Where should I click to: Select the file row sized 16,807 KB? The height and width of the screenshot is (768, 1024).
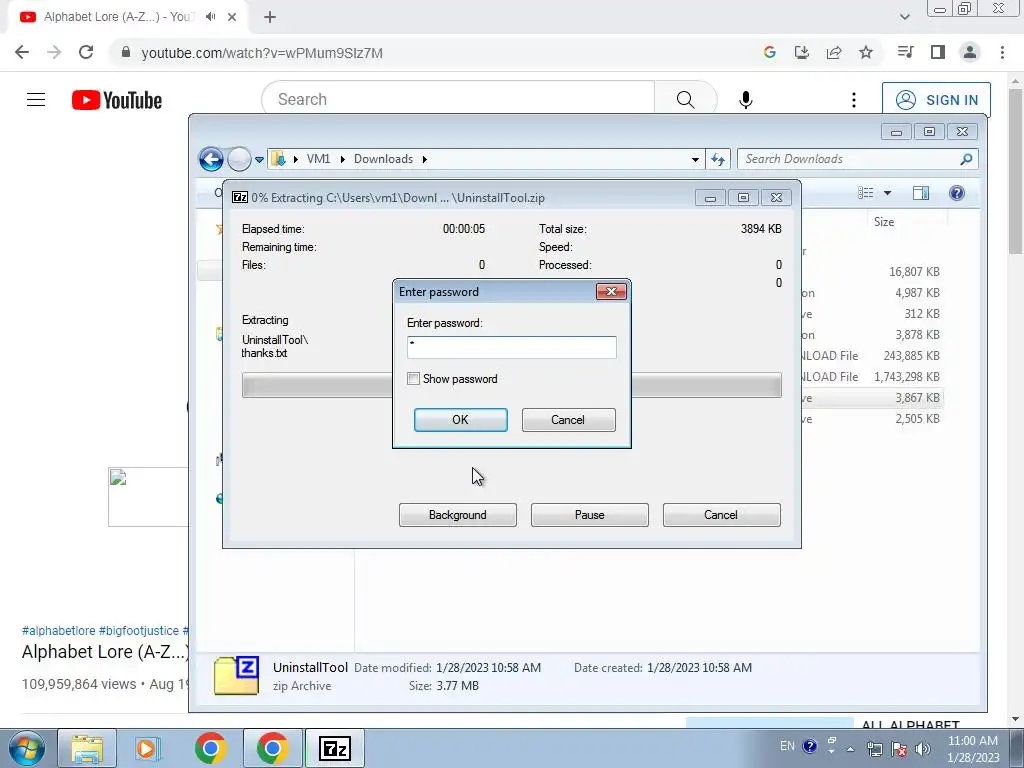tap(872, 272)
